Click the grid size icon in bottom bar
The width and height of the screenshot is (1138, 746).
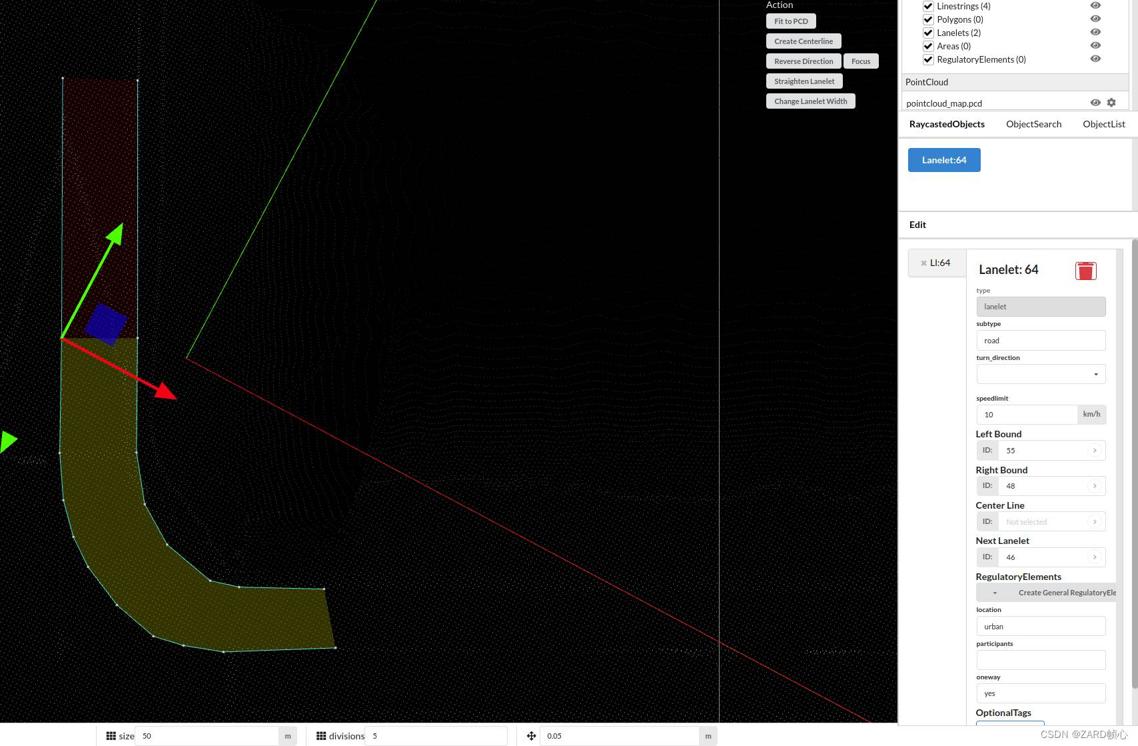tap(111, 736)
